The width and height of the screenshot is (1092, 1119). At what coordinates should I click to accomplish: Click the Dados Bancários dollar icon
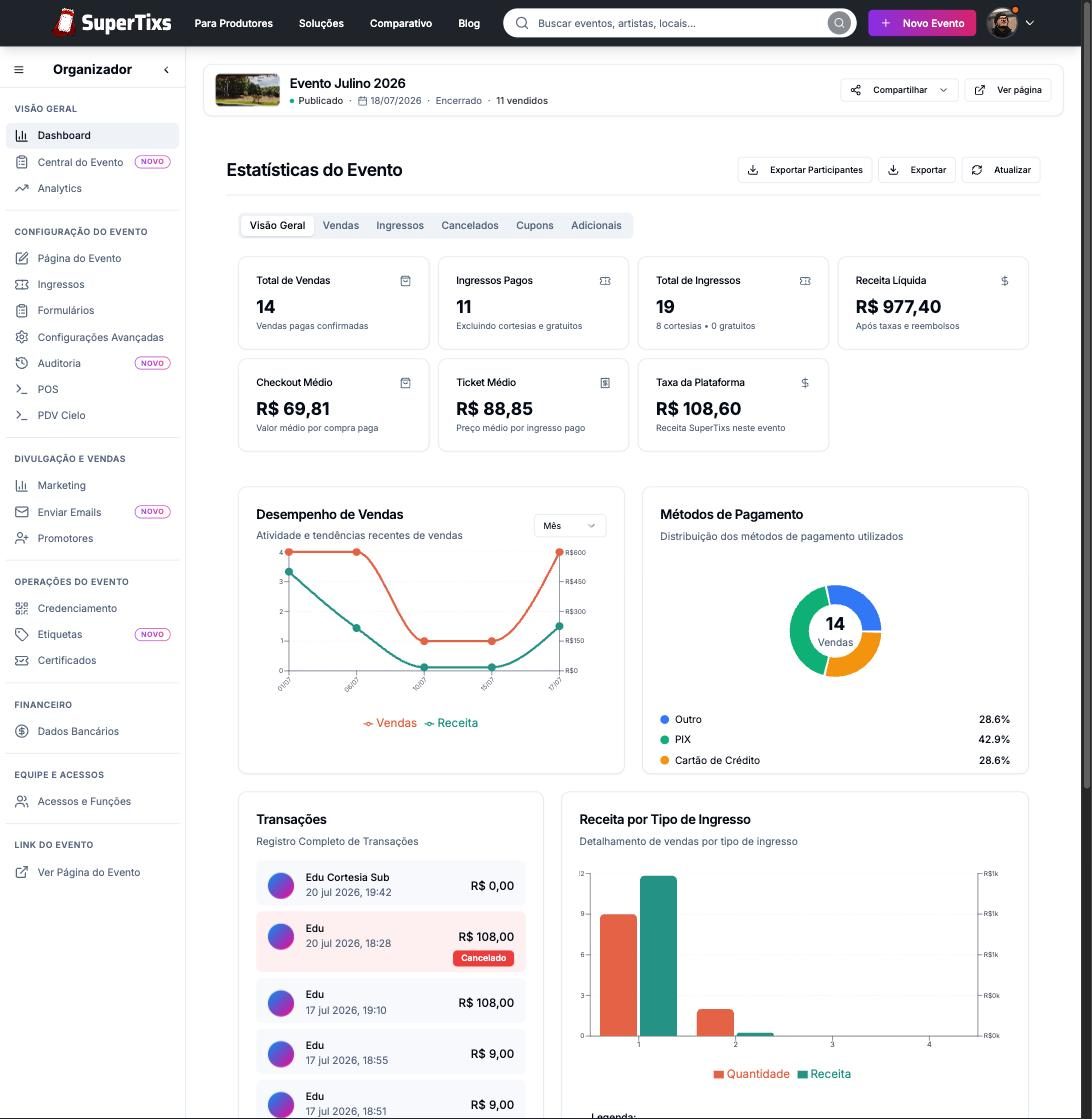pos(22,731)
